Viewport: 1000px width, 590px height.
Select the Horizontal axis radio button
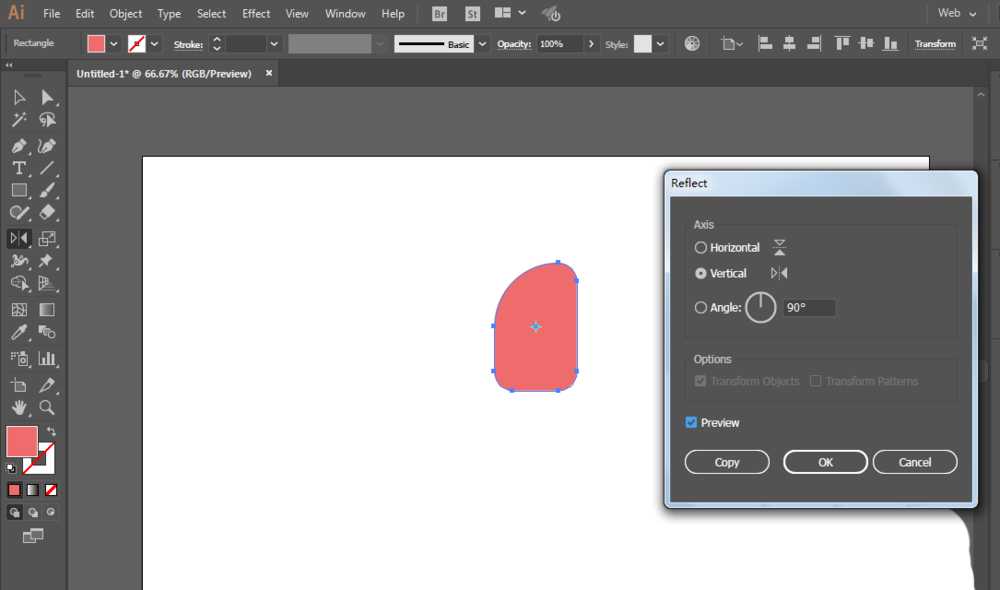point(701,248)
